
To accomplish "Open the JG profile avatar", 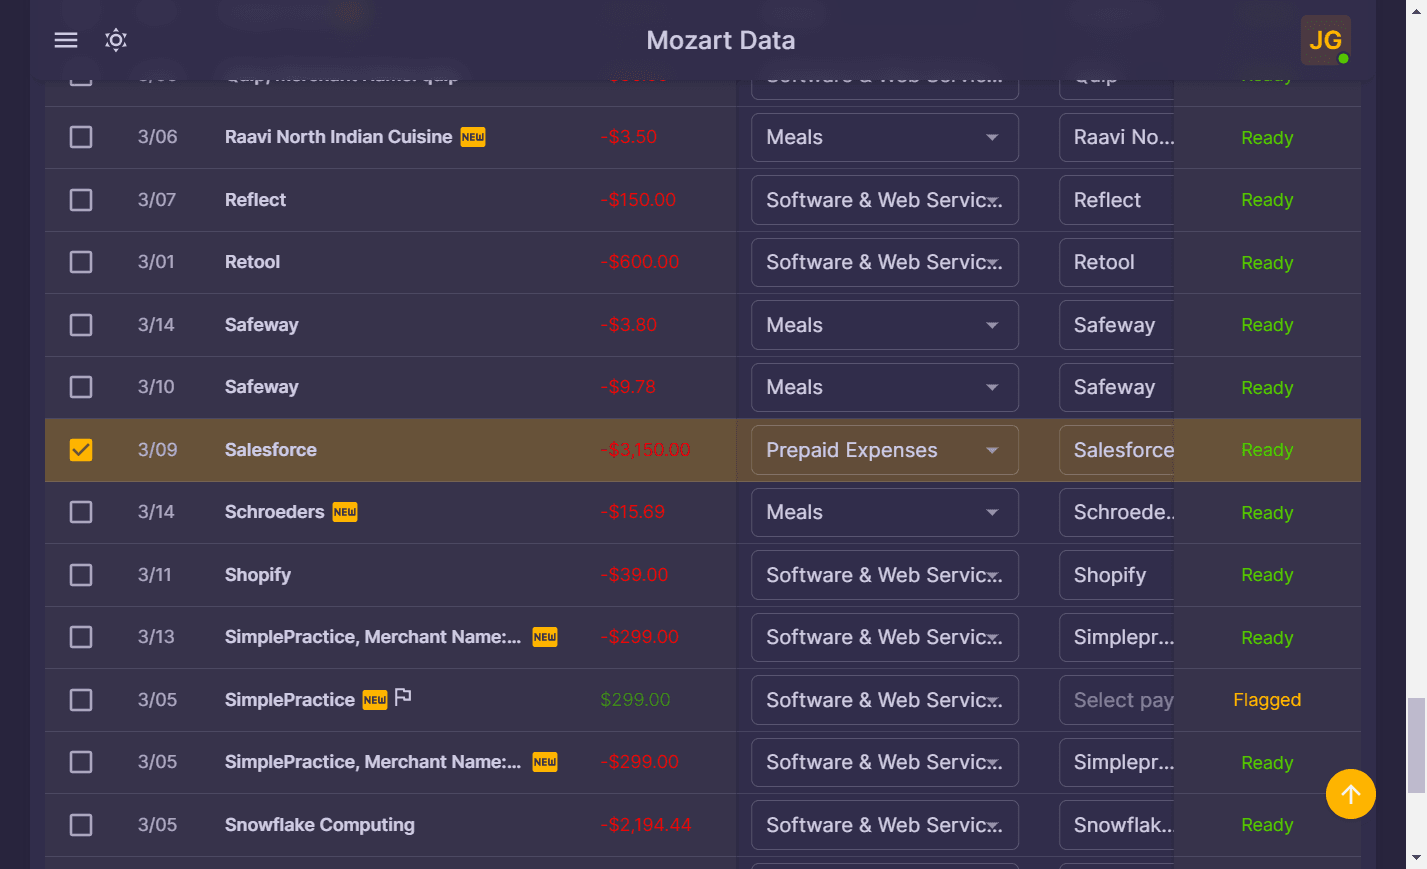I will click(1326, 40).
